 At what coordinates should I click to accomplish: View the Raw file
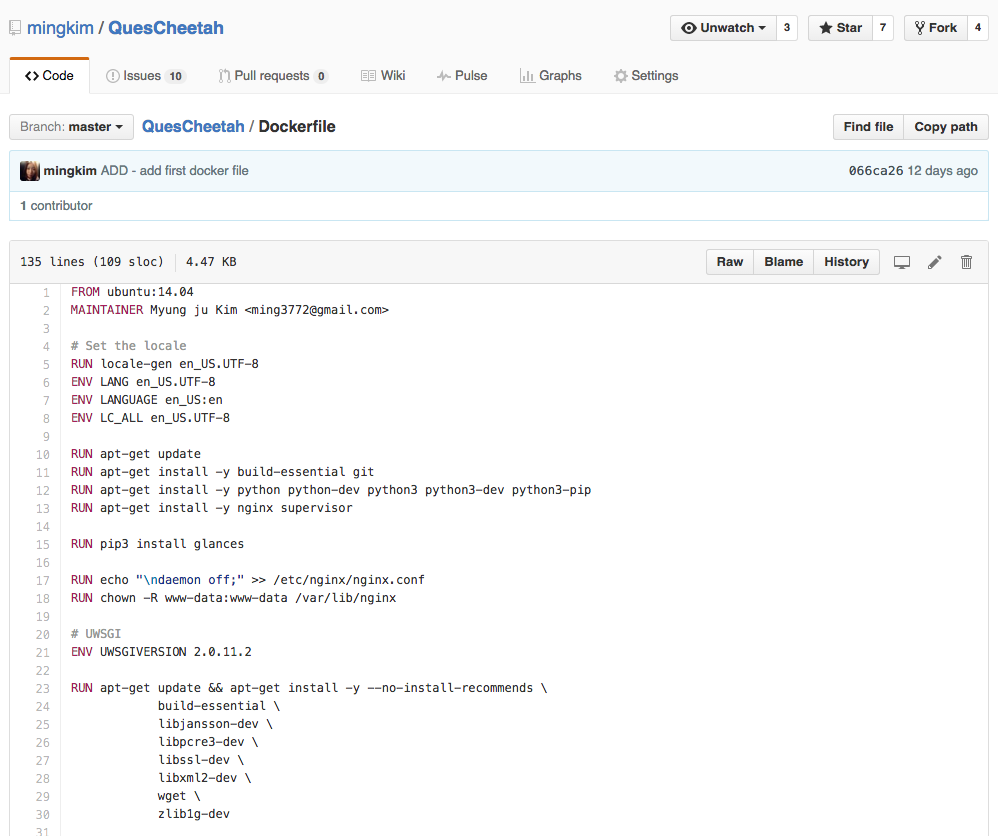pos(730,262)
